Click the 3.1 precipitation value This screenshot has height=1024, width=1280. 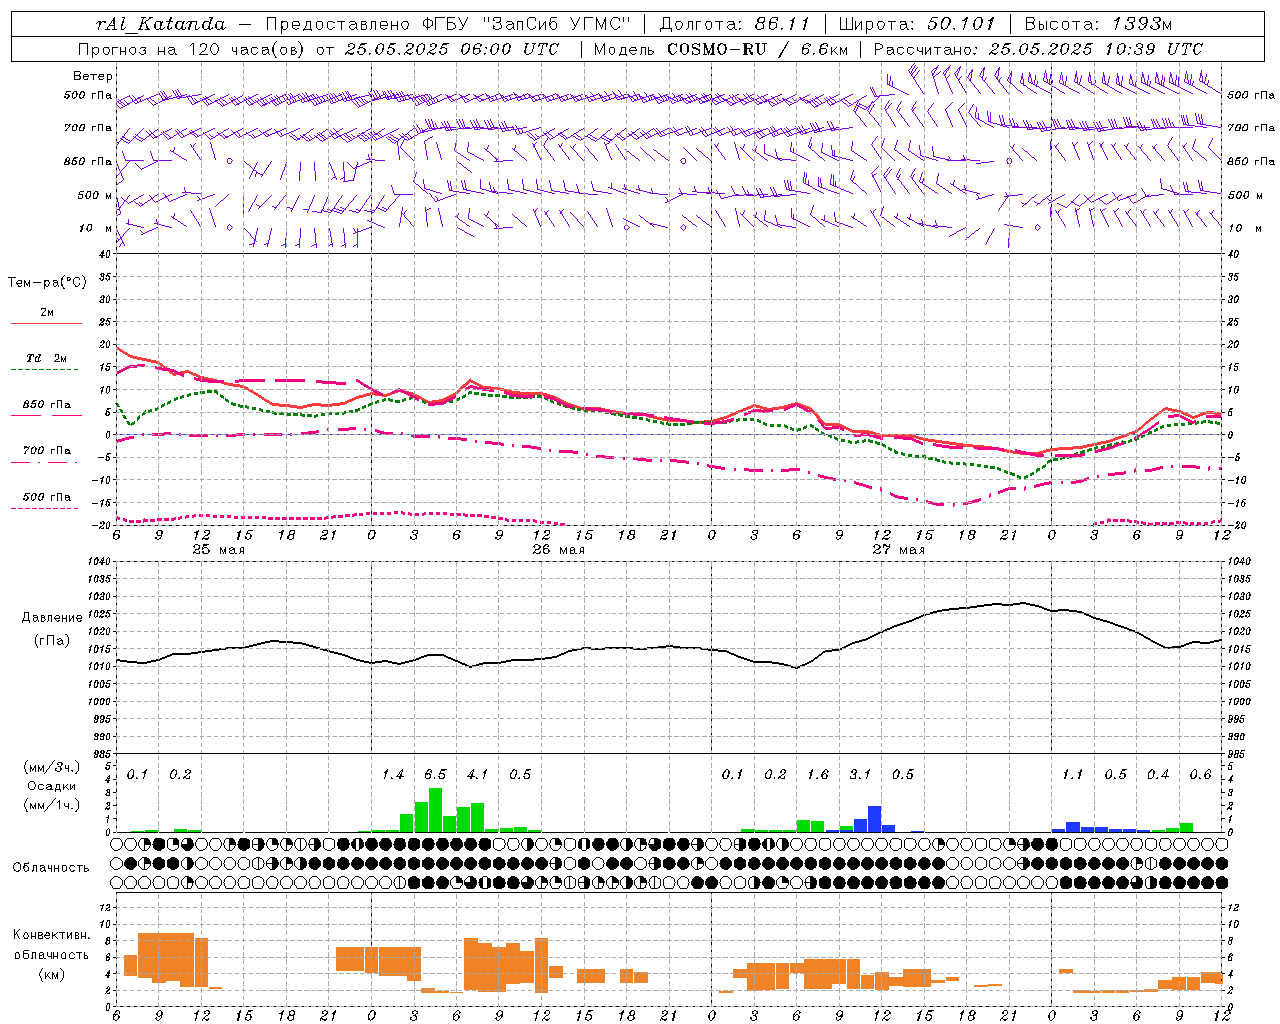(x=860, y=775)
